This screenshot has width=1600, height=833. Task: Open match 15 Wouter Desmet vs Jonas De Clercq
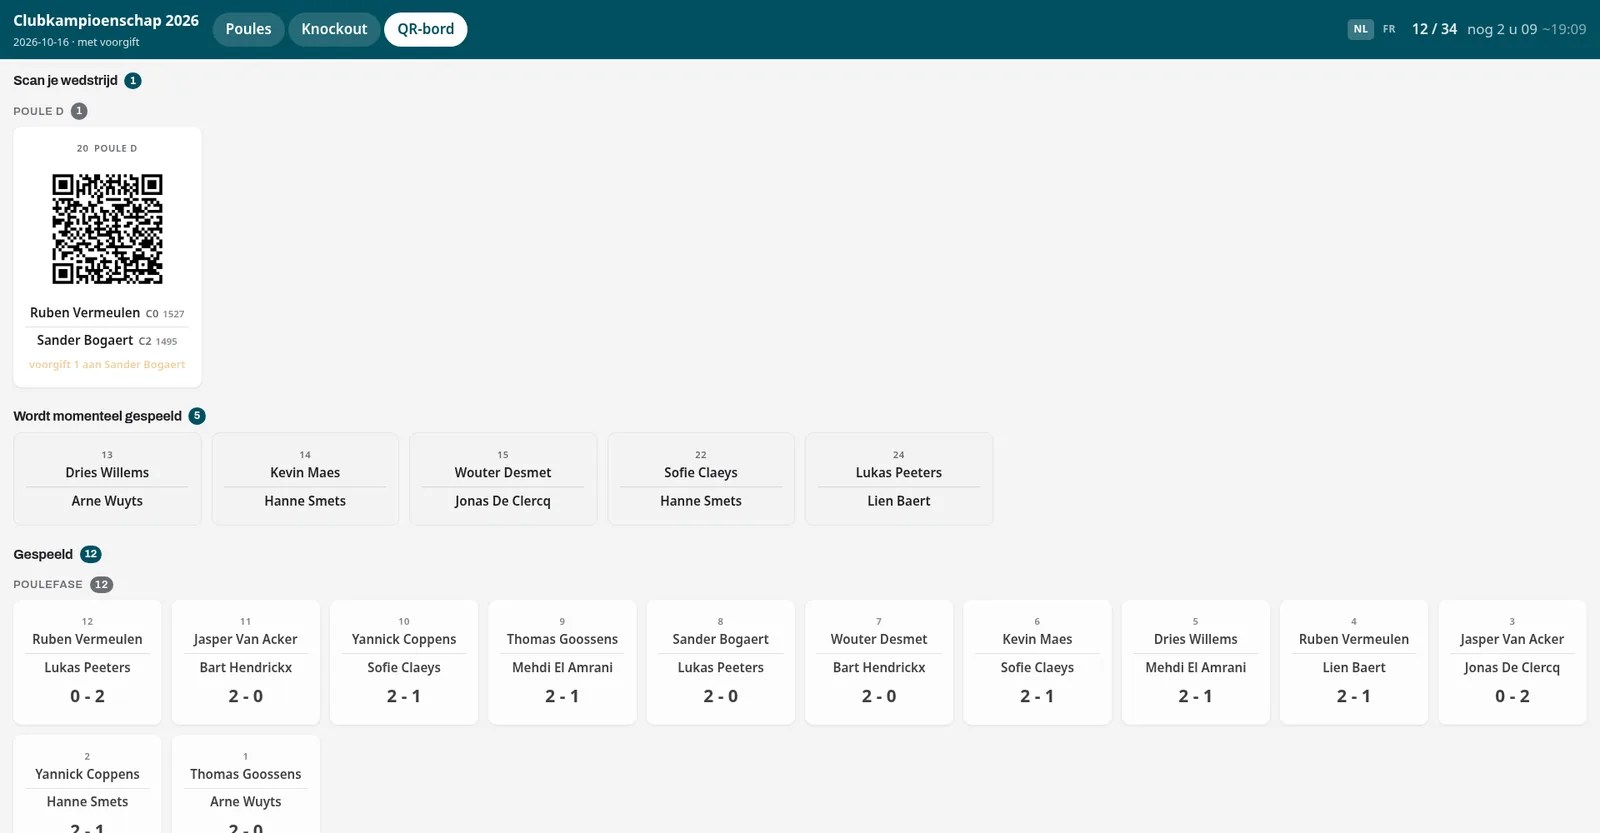pyautogui.click(x=503, y=479)
